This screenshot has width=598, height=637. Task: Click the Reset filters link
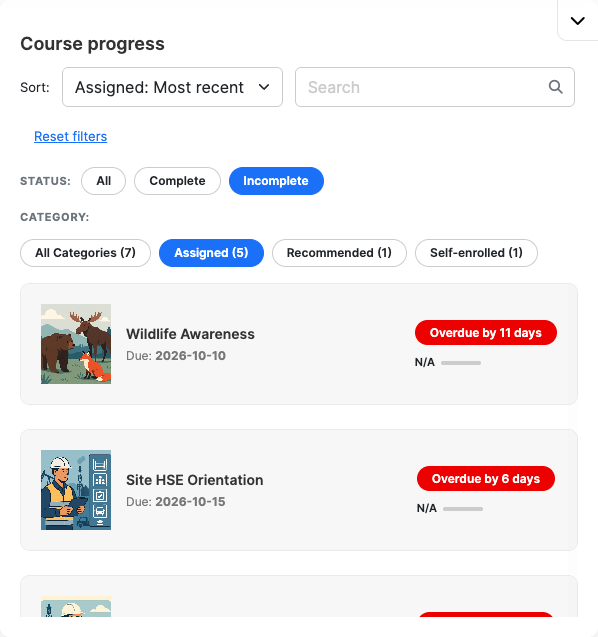click(x=71, y=136)
